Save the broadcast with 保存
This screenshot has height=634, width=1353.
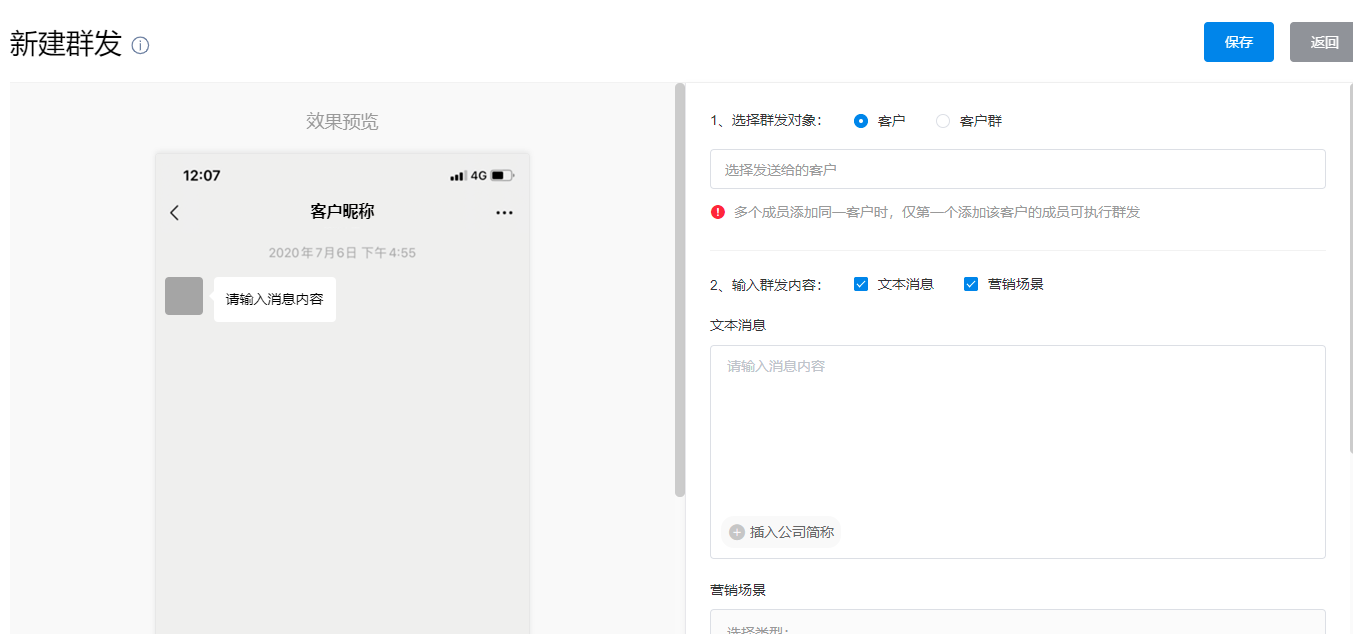tap(1238, 42)
